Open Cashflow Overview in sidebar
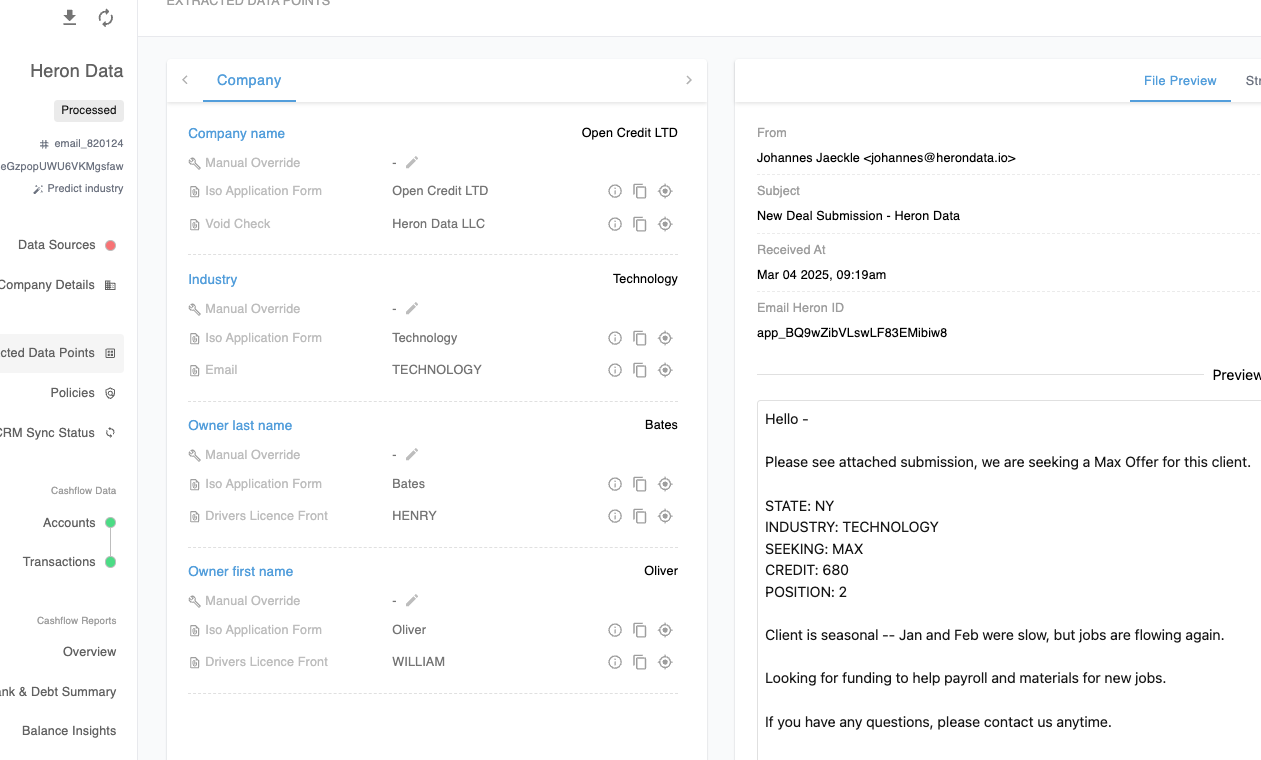This screenshot has height=760, width=1261. tap(90, 652)
